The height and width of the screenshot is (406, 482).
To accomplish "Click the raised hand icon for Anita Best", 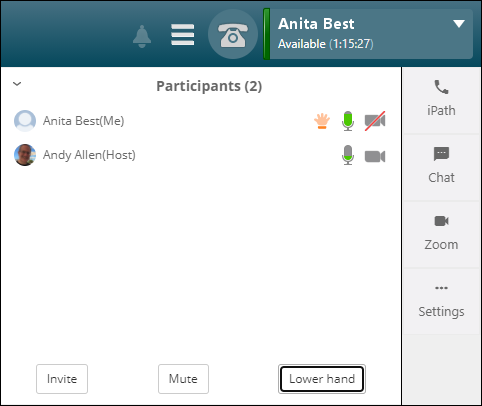I will coord(322,121).
